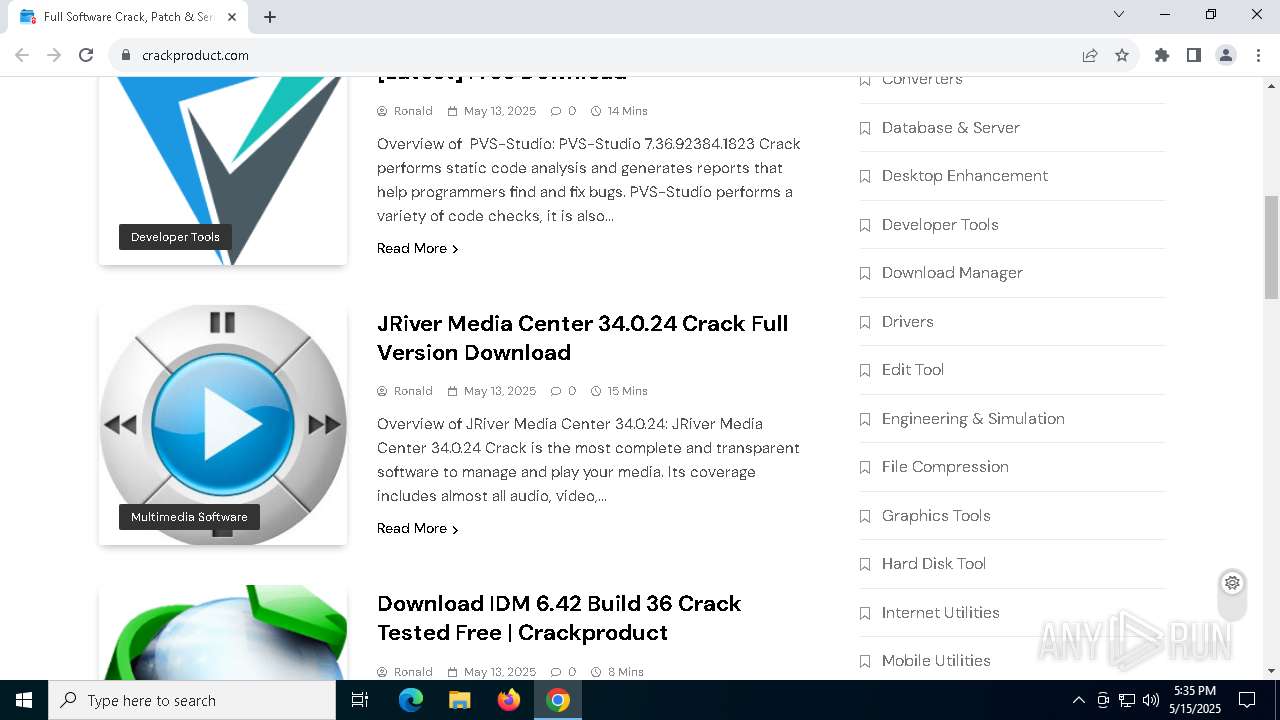
Task: Click the Developer Tools tag on PVS-Studio thumbnail
Action: click(175, 237)
